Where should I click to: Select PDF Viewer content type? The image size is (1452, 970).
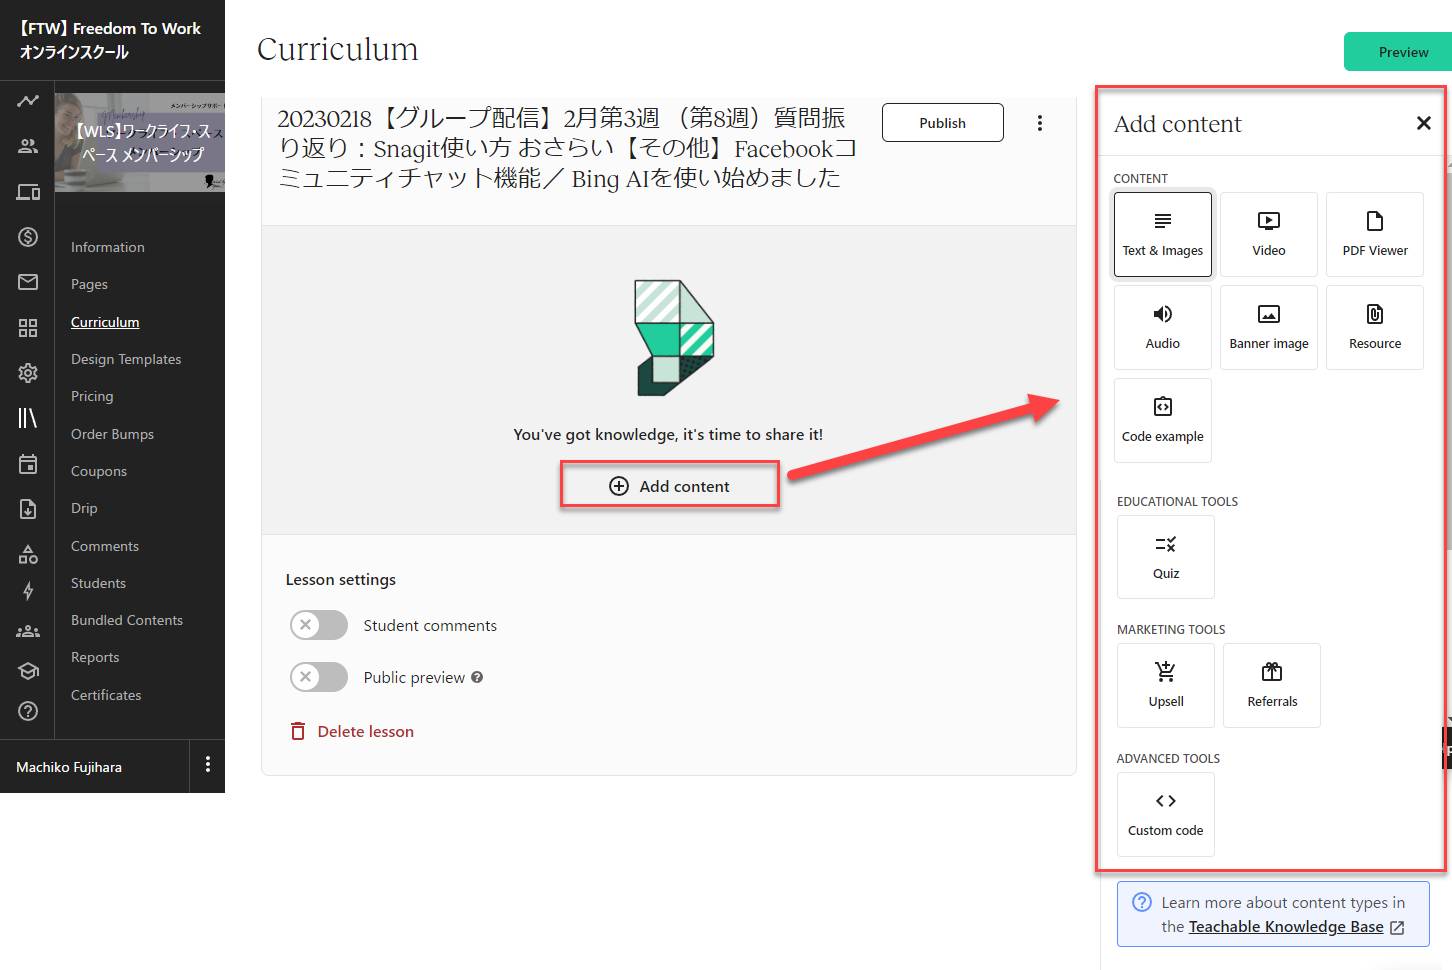[1375, 234]
